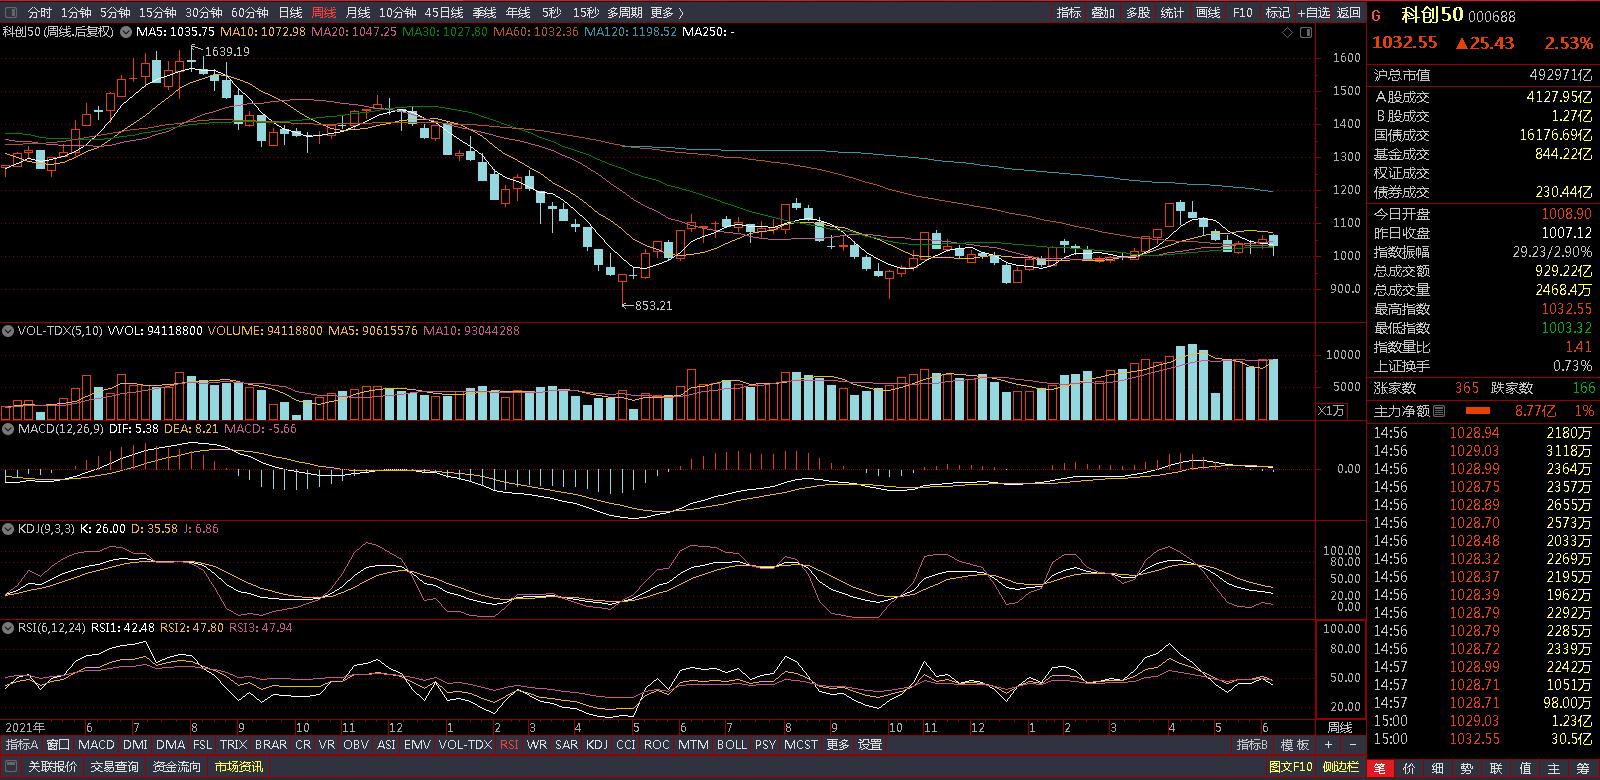
Task: Open 资金流向 from the bottom status bar
Action: tap(176, 767)
